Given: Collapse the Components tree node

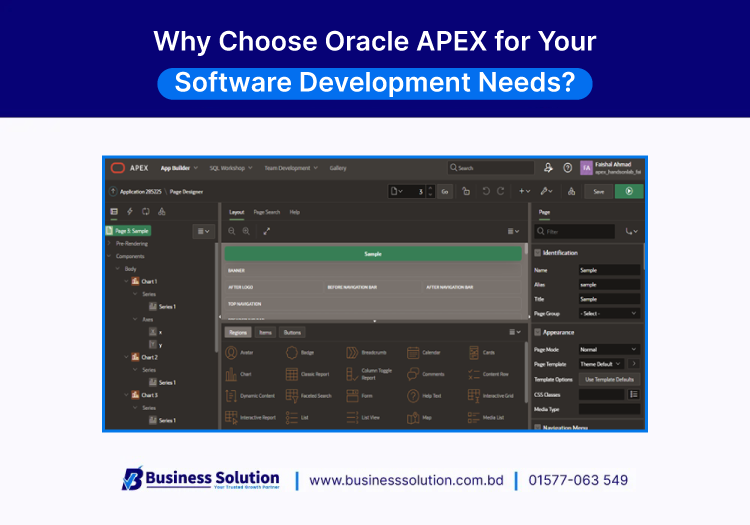Looking at the screenshot, I should coord(109,256).
